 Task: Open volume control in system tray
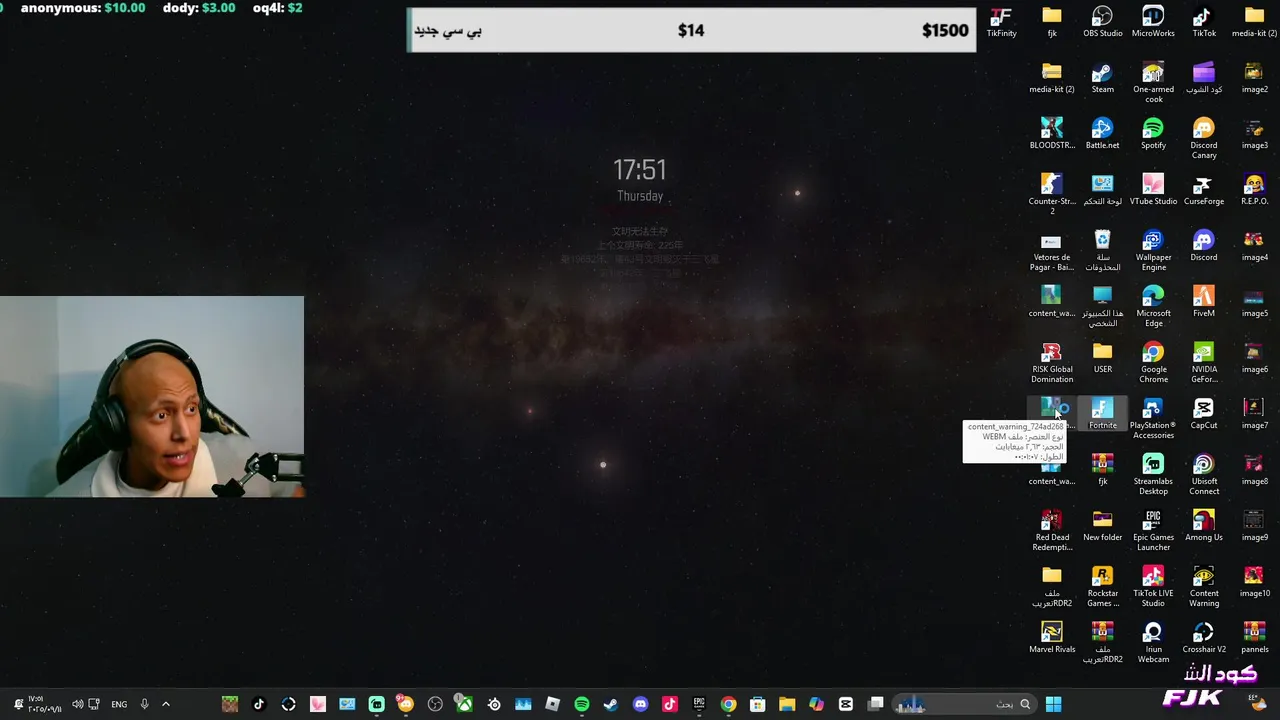pyautogui.click(x=77, y=704)
